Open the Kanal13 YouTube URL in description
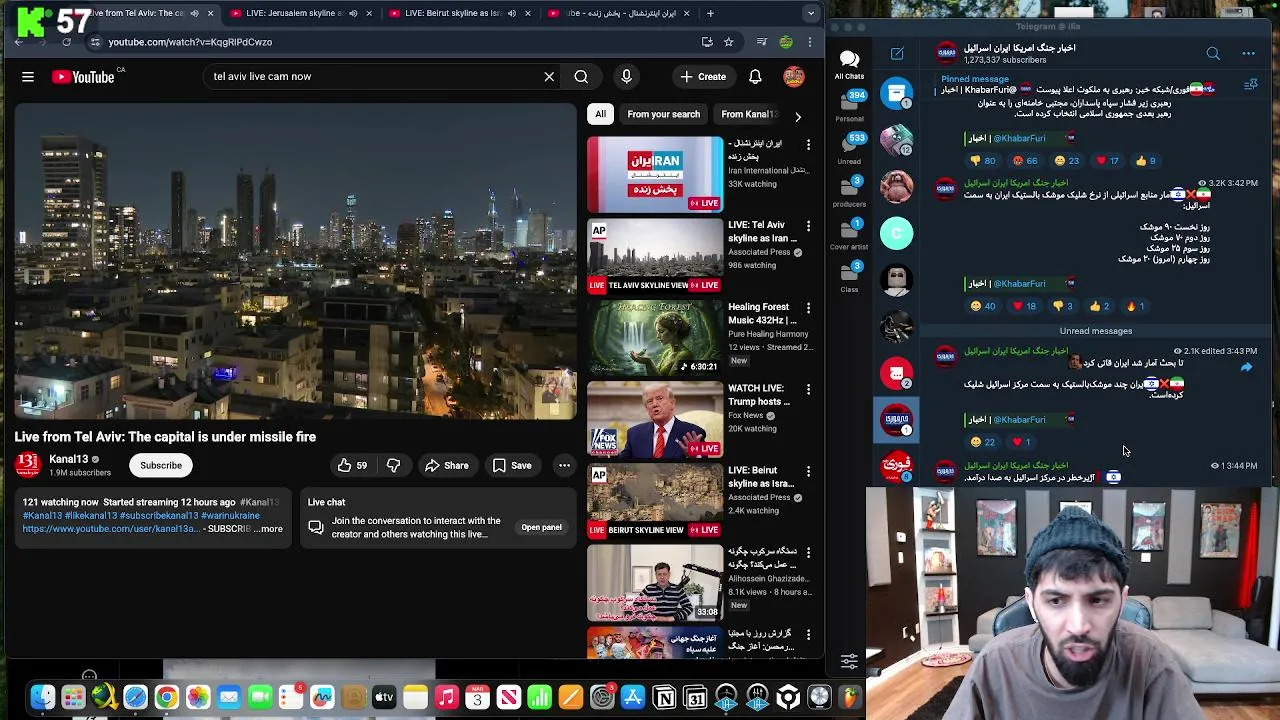 coord(110,529)
